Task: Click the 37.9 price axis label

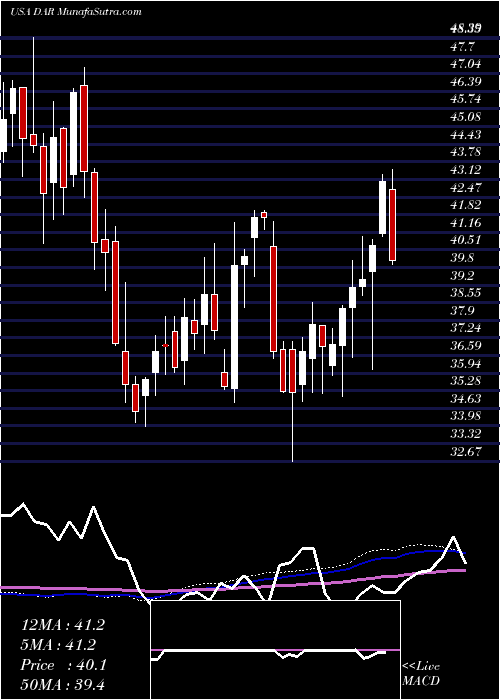Action: (463, 311)
